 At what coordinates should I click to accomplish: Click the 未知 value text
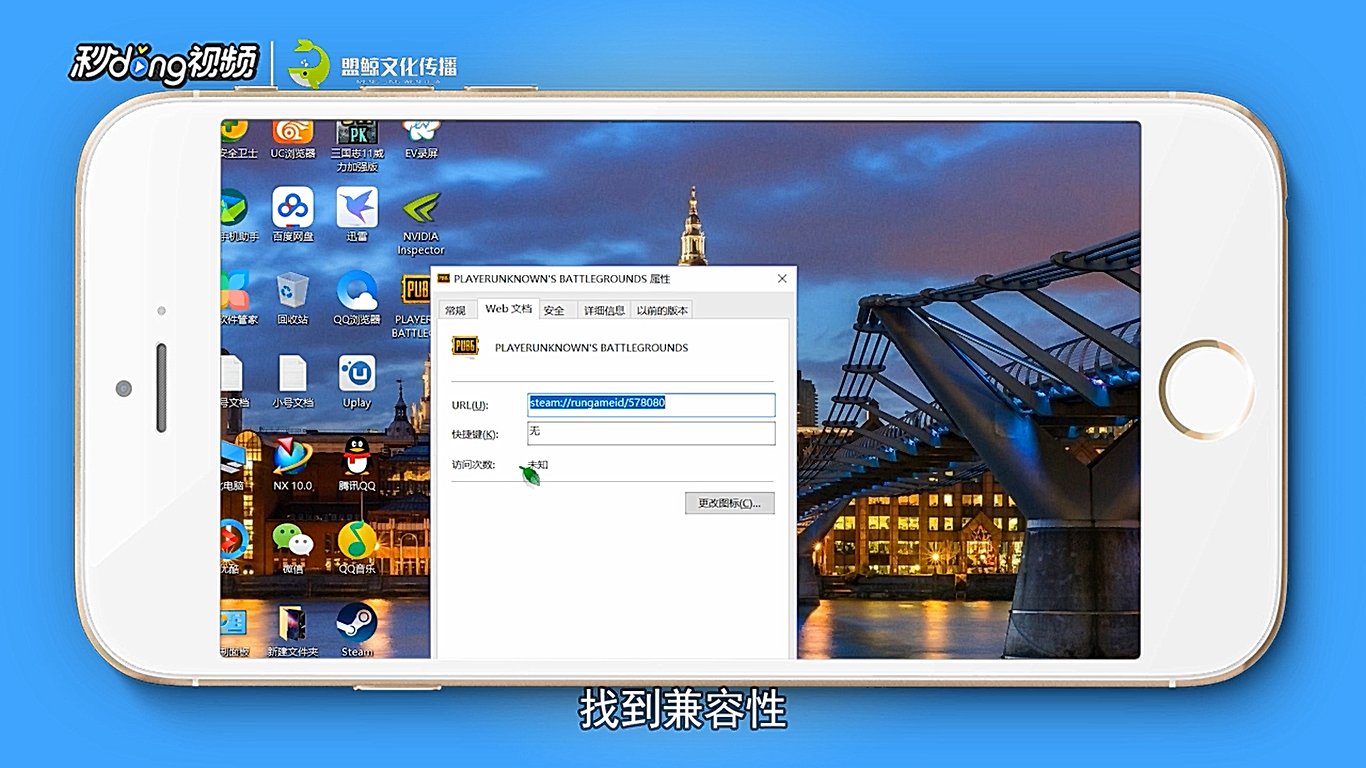(538, 465)
